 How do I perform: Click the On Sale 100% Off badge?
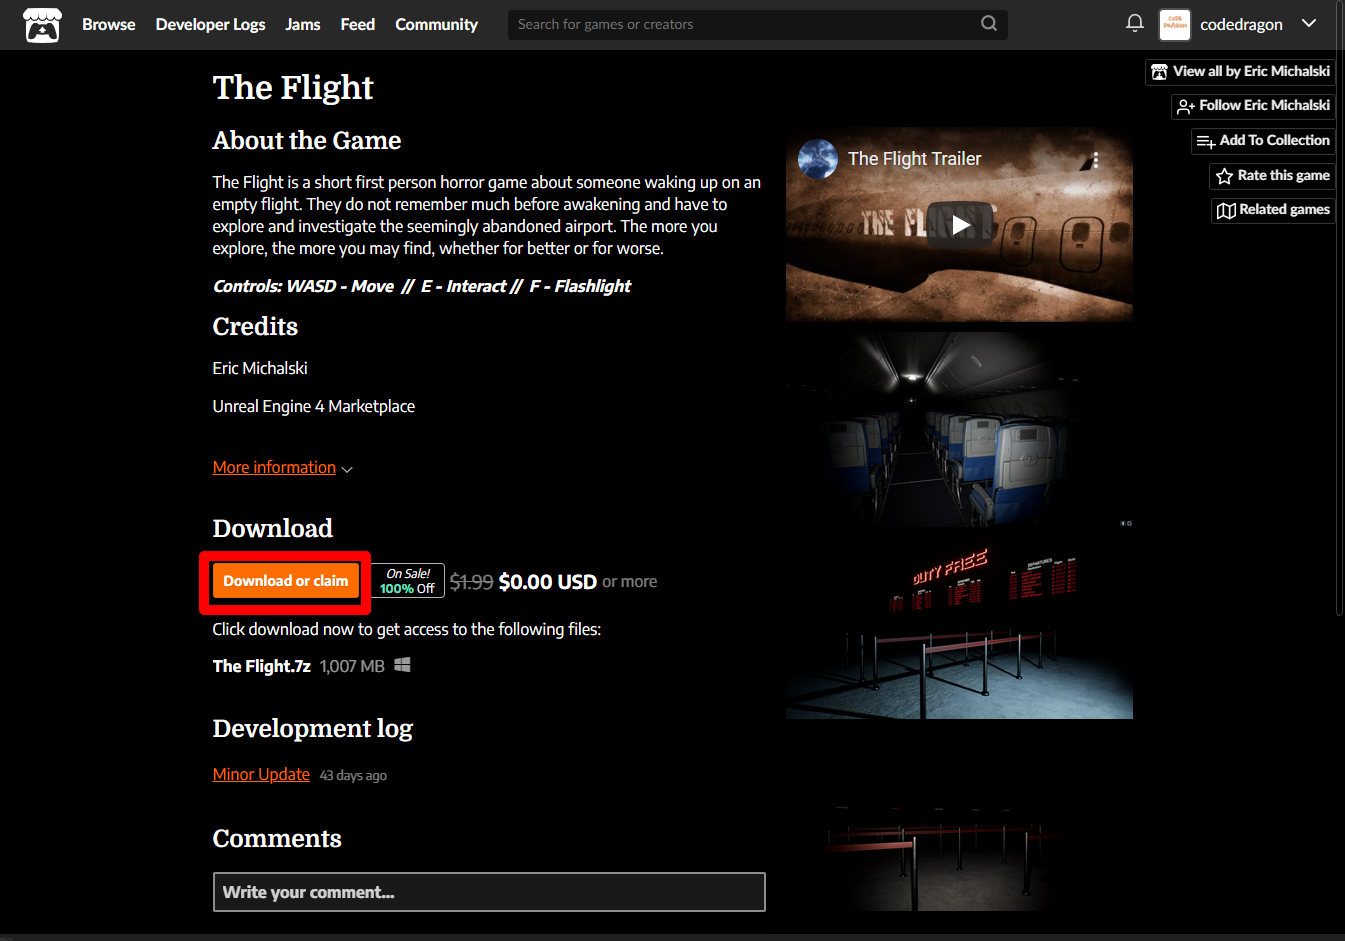[x=408, y=581]
